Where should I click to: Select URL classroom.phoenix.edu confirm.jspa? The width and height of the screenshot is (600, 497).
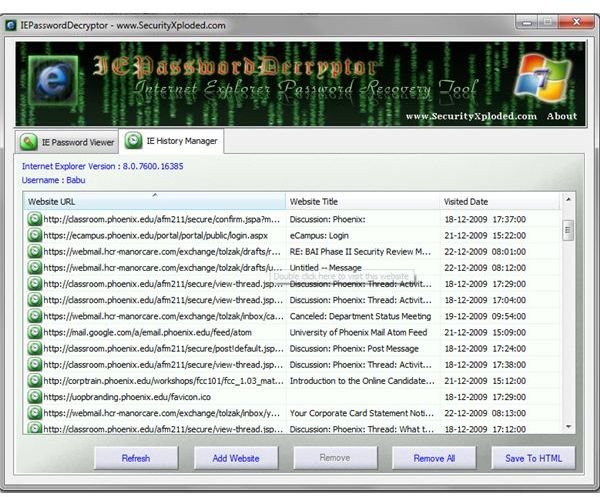tap(161, 219)
